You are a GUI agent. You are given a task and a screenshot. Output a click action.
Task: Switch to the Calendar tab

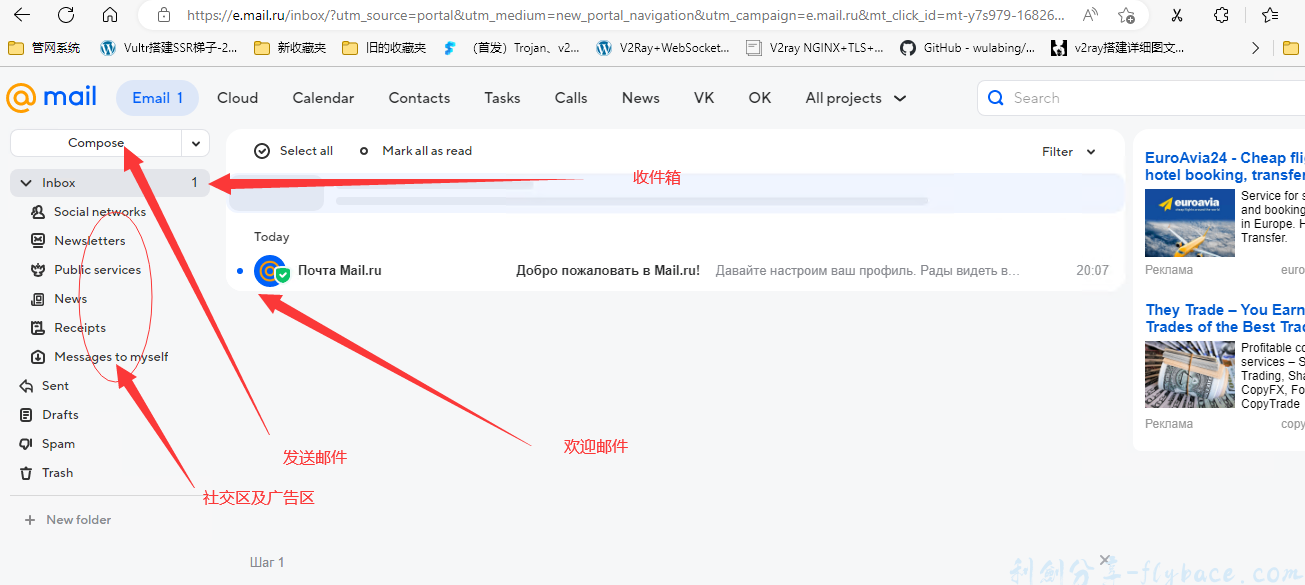point(323,97)
